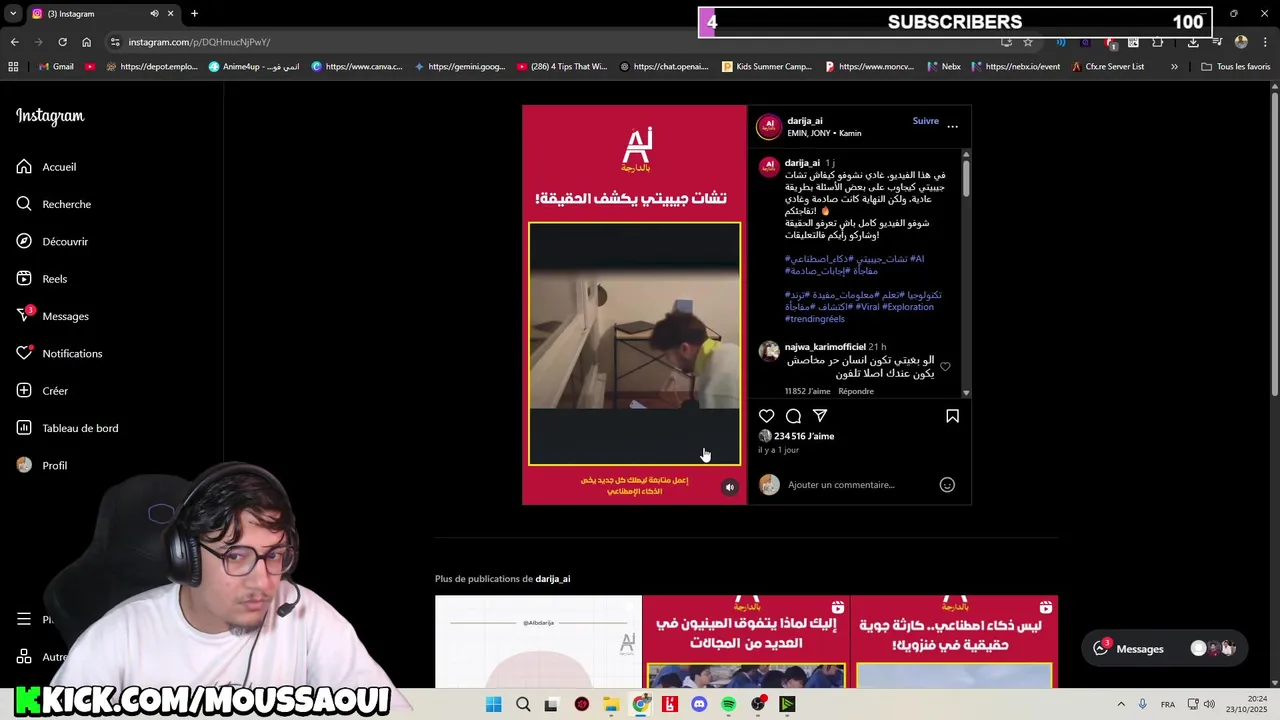Go to Profil page
The height and width of the screenshot is (720, 1280).
click(42, 466)
